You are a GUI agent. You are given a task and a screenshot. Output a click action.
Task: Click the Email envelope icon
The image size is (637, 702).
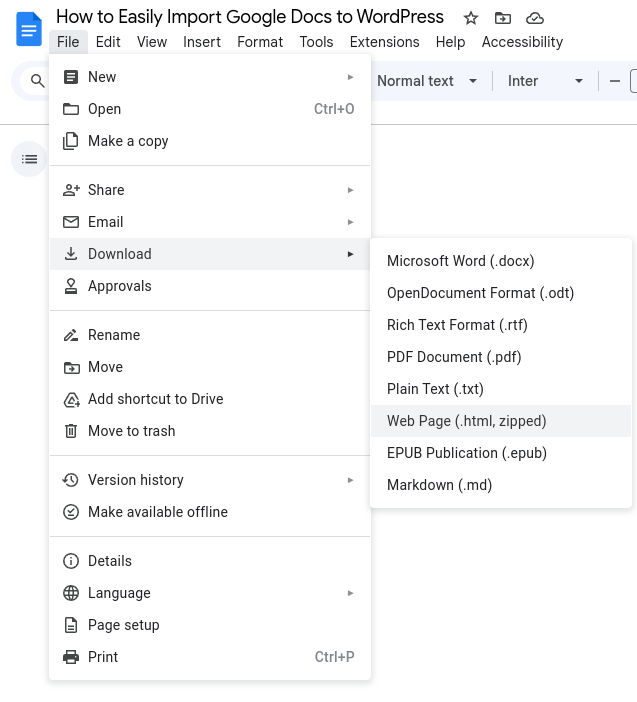coord(71,222)
